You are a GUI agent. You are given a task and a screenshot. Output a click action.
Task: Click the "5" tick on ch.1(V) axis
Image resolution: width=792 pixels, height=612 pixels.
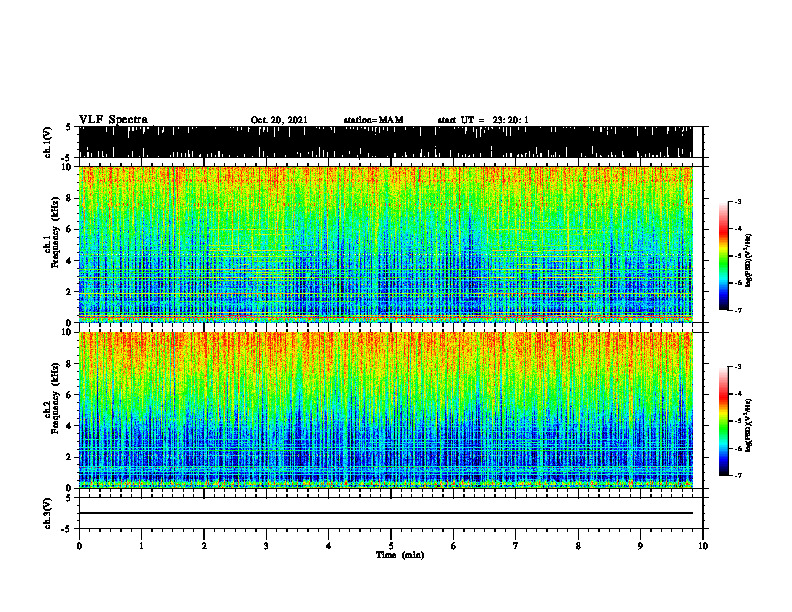pos(69,127)
